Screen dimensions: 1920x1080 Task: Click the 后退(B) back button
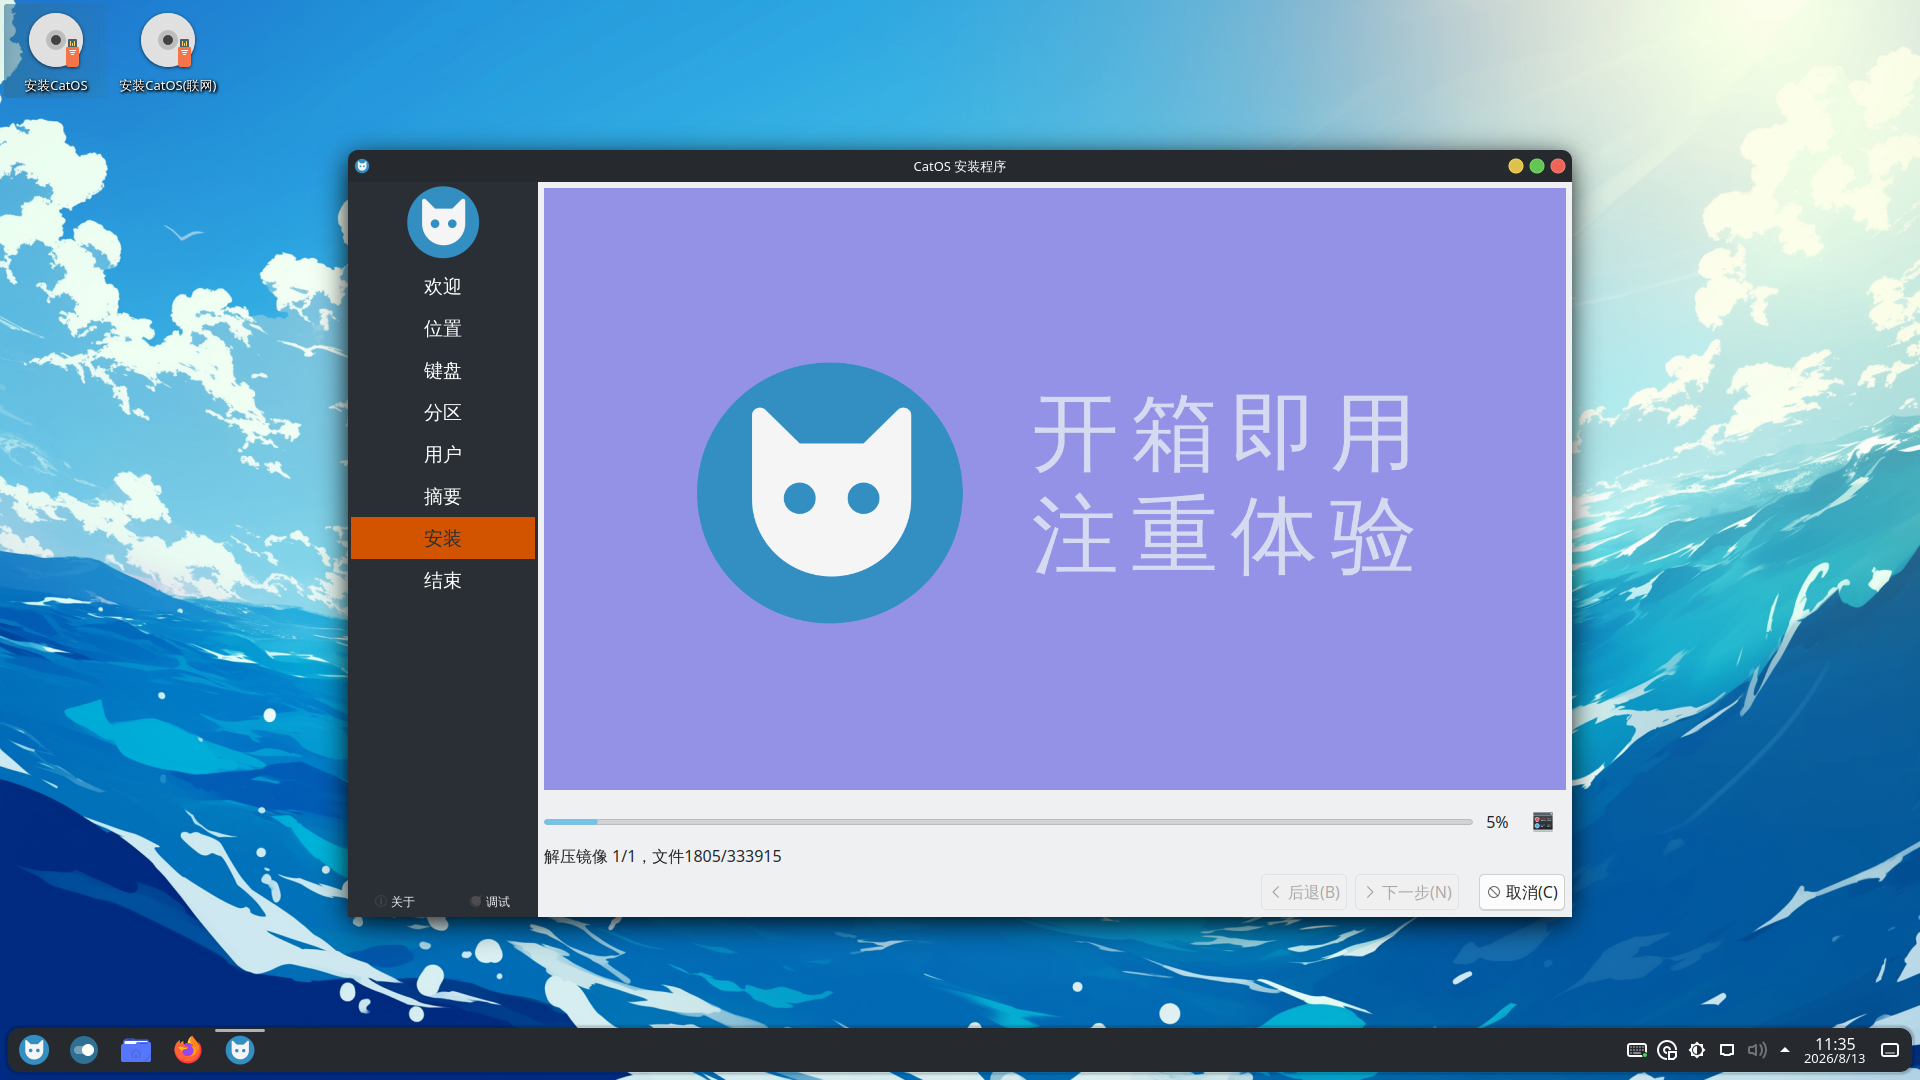point(1304,892)
